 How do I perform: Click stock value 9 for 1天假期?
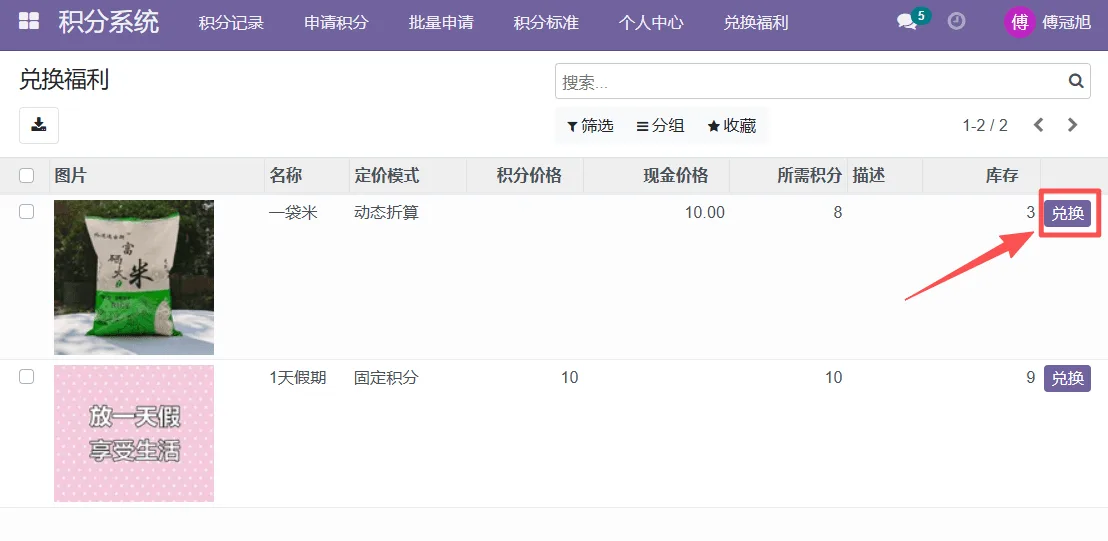click(x=1030, y=378)
